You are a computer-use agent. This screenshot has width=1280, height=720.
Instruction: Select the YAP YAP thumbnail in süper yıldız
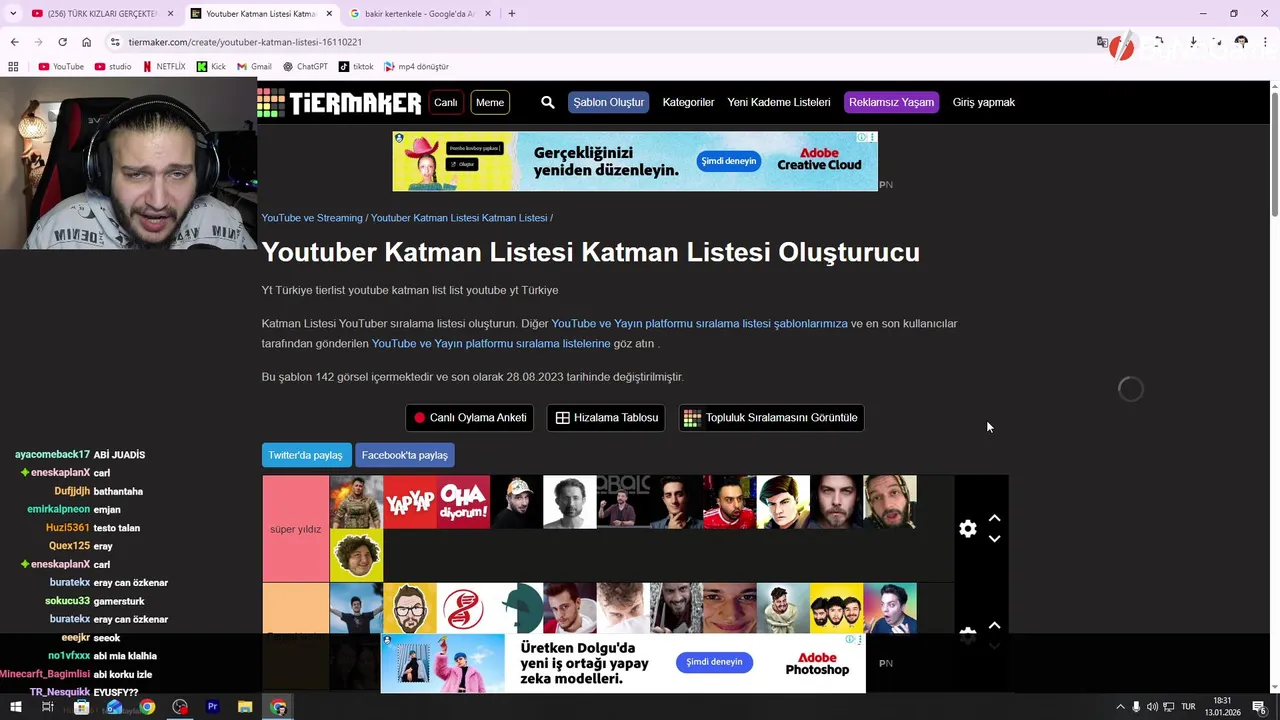[410, 502]
